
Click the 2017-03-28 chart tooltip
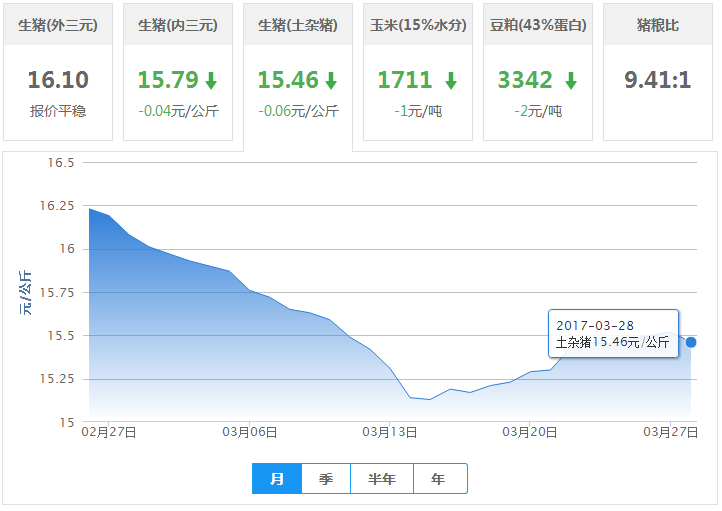pos(613,334)
